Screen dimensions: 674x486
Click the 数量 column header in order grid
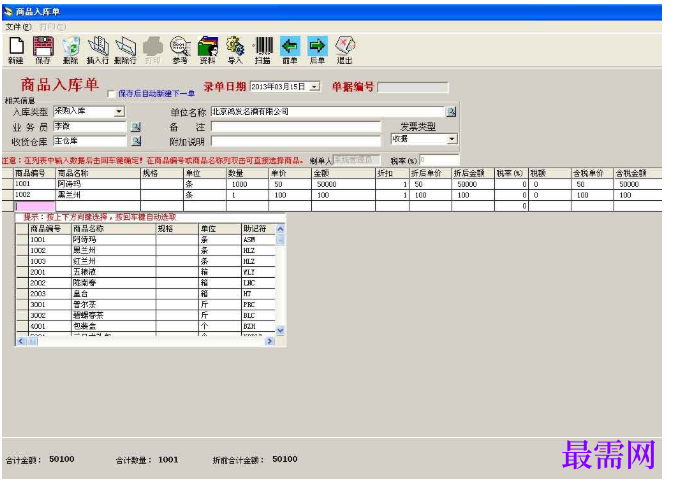tap(248, 173)
